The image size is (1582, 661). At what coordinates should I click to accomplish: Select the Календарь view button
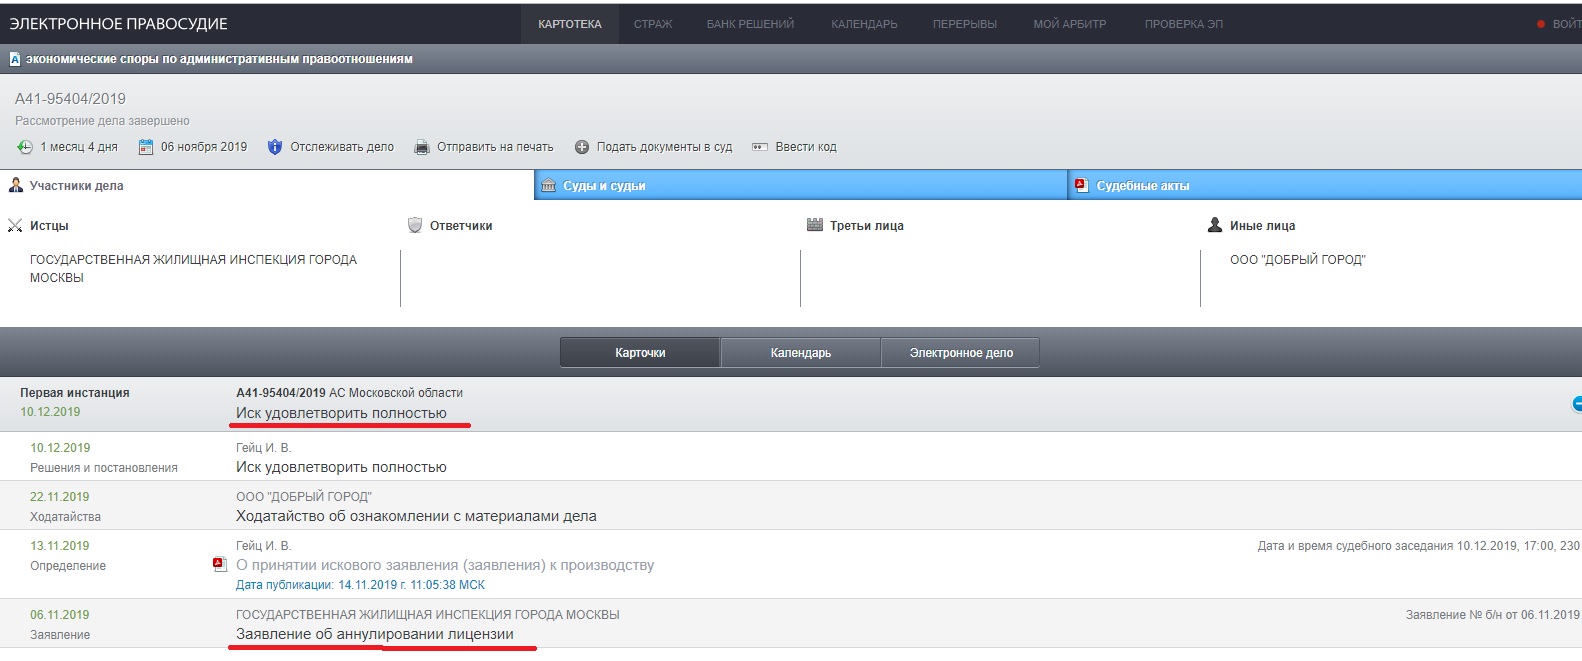800,353
